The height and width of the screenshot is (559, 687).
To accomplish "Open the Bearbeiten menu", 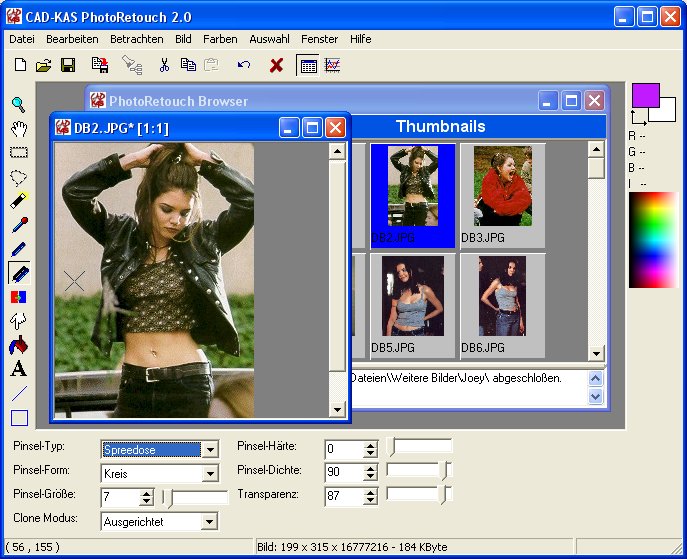I will (72, 39).
